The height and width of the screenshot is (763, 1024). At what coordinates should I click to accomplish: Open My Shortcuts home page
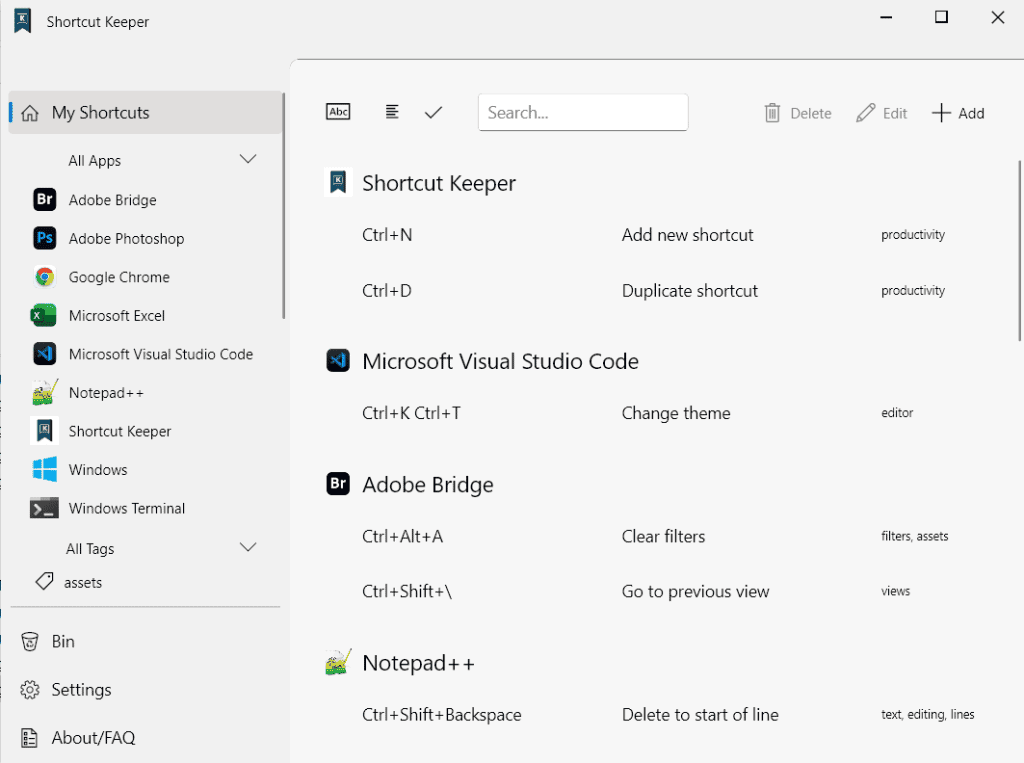pos(145,112)
